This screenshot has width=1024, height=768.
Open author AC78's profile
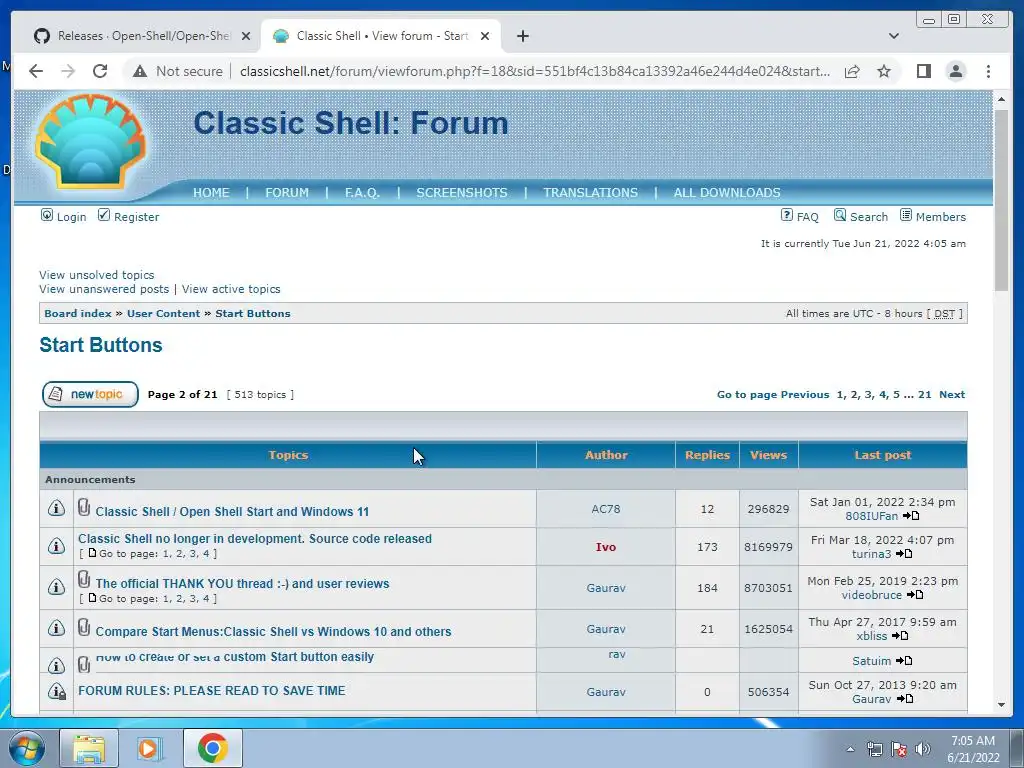pos(605,509)
